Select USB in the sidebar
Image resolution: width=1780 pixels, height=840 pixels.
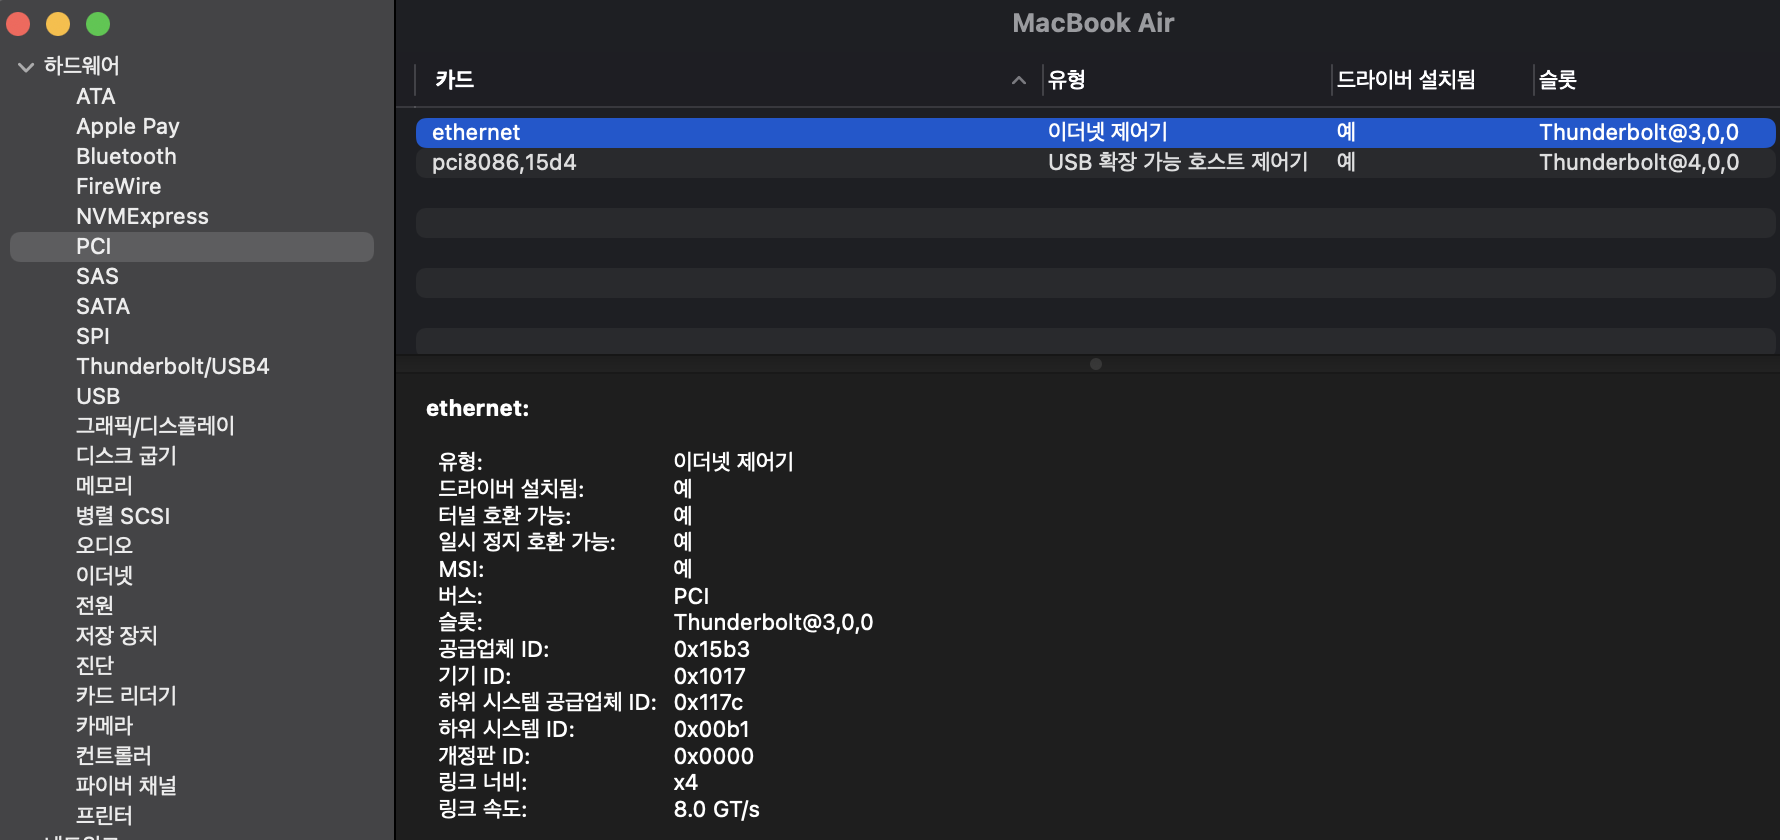pos(98,396)
